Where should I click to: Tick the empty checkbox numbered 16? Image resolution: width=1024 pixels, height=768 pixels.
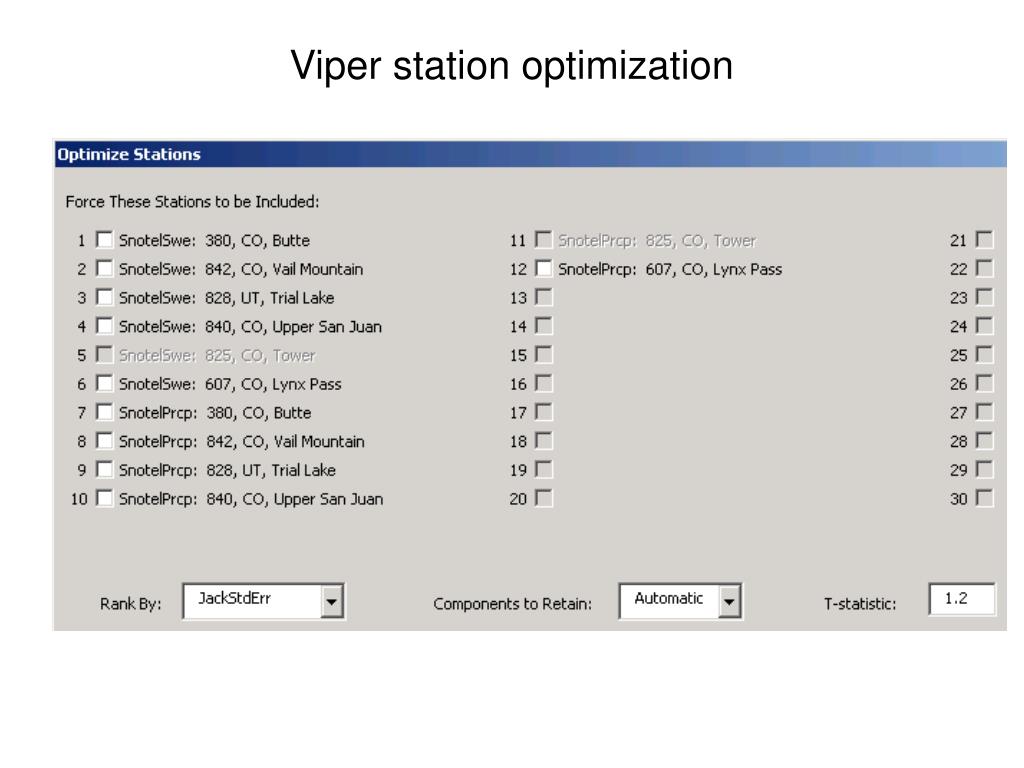coord(543,383)
